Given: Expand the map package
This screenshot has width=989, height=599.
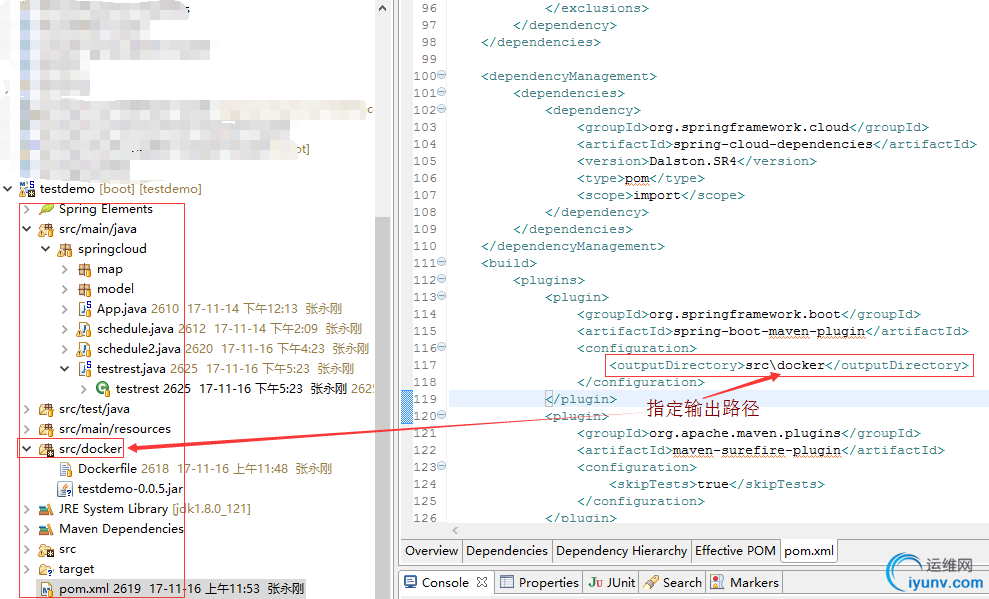Looking at the screenshot, I should 64,269.
